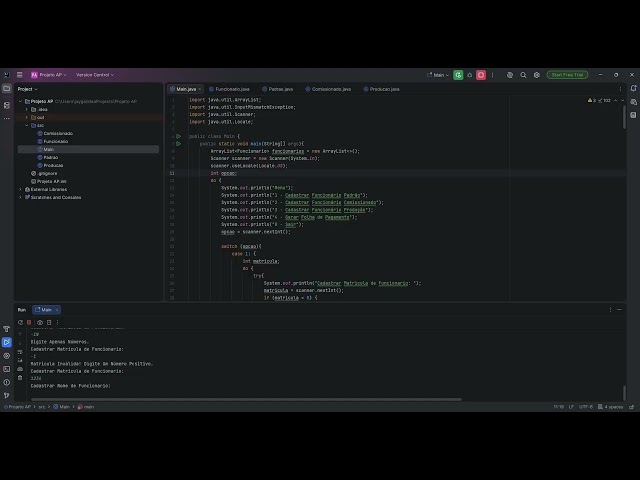Click the Run console horizontal scrollbar
Image resolution: width=640 pixels, height=480 pixels.
pyautogui.click(x=247, y=399)
